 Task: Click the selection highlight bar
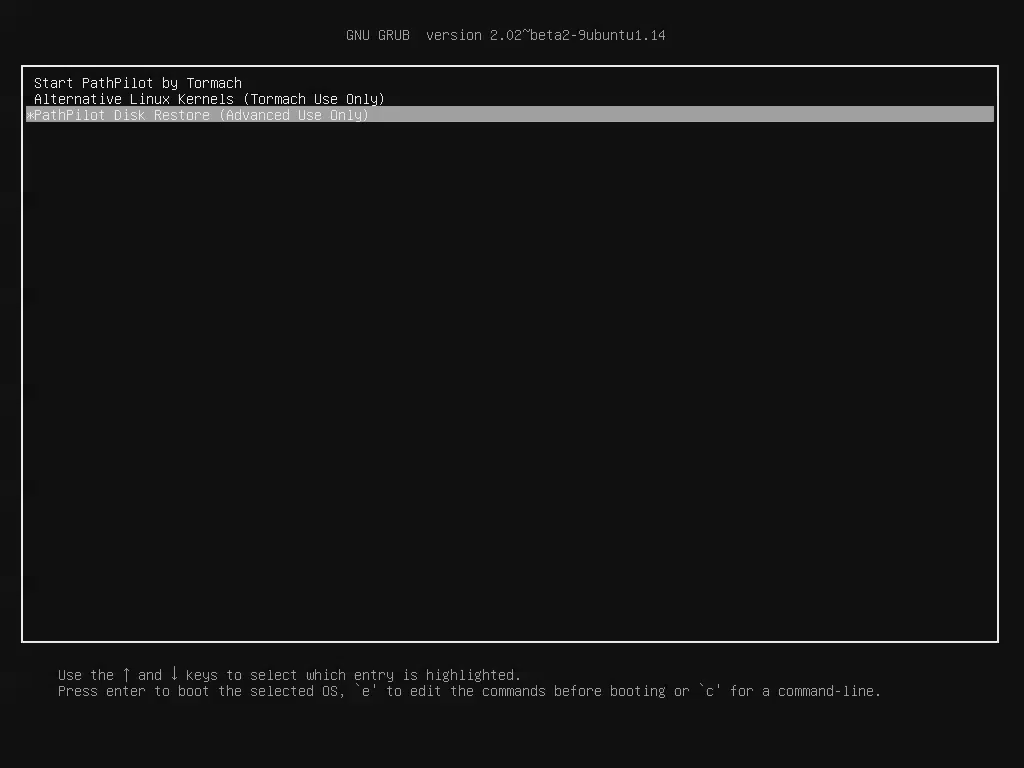pyautogui.click(x=600, y=115)
